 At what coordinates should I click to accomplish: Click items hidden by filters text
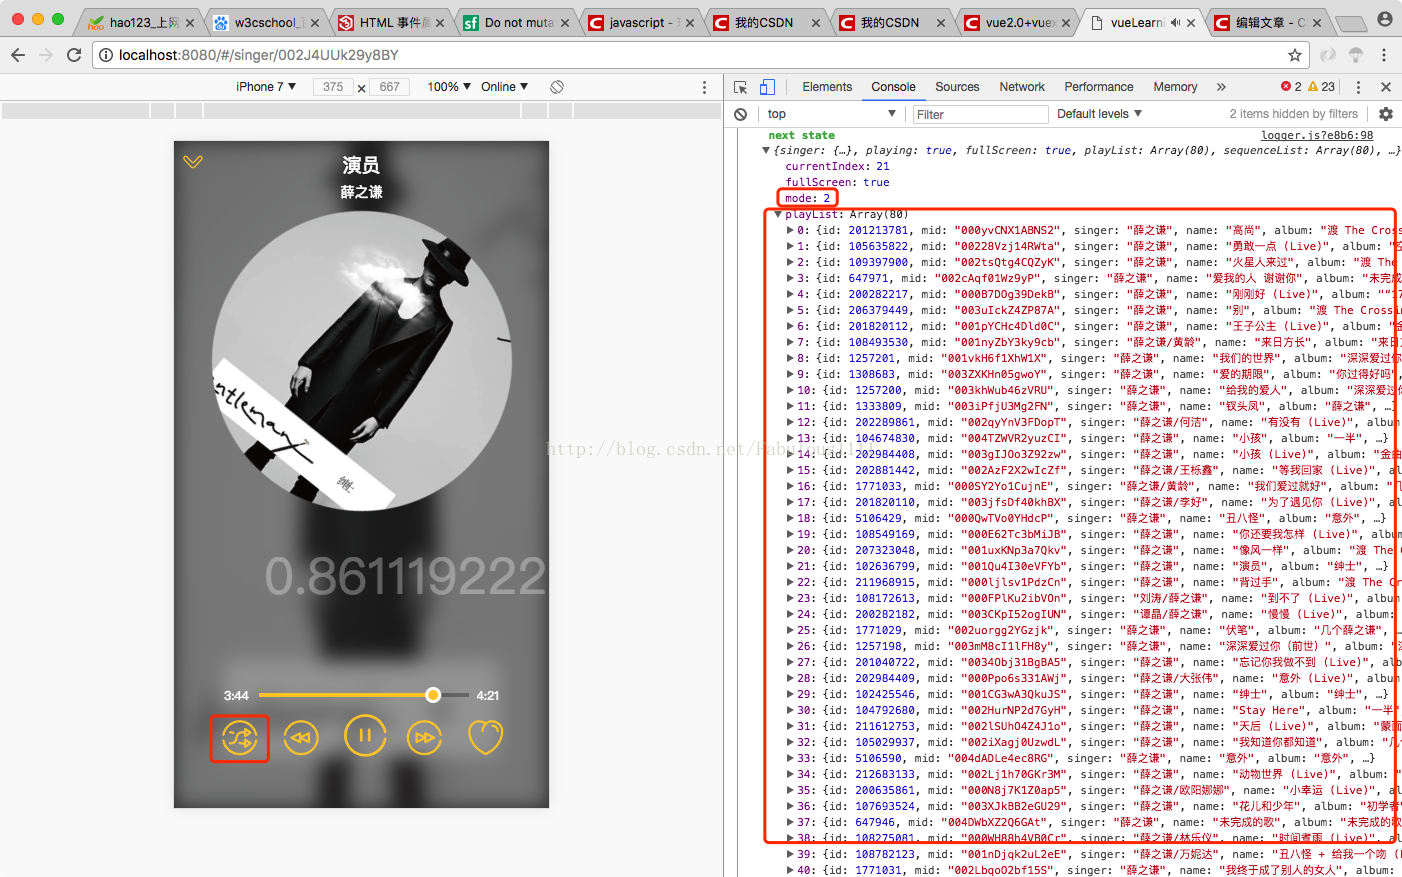1294,114
